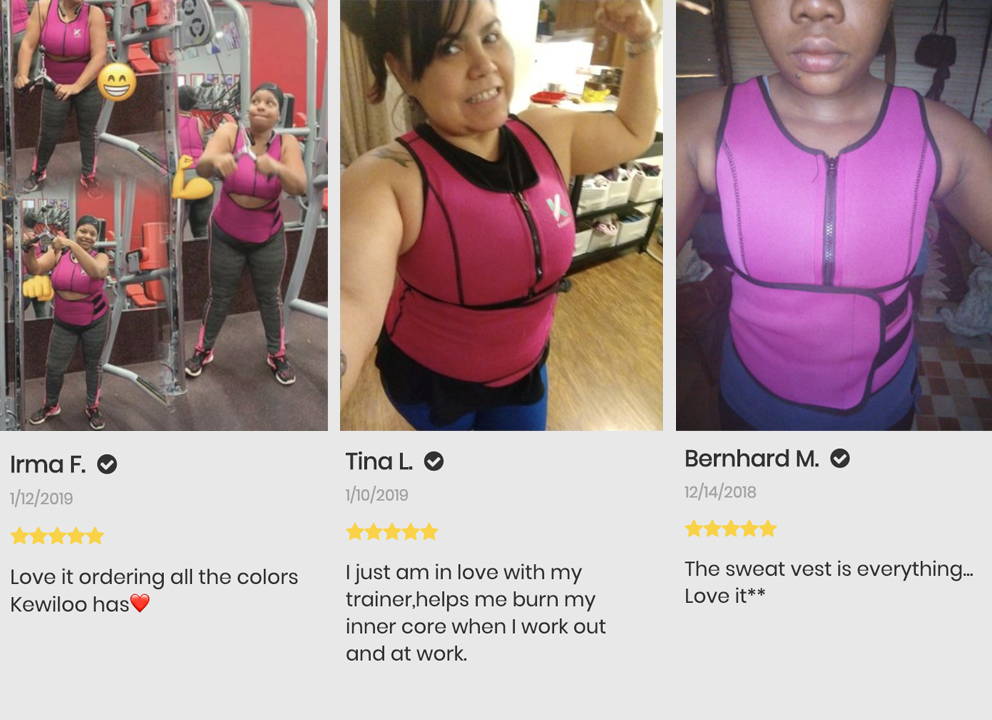Click the star rating under Bernhard M.
The width and height of the screenshot is (992, 720).
[x=731, y=528]
